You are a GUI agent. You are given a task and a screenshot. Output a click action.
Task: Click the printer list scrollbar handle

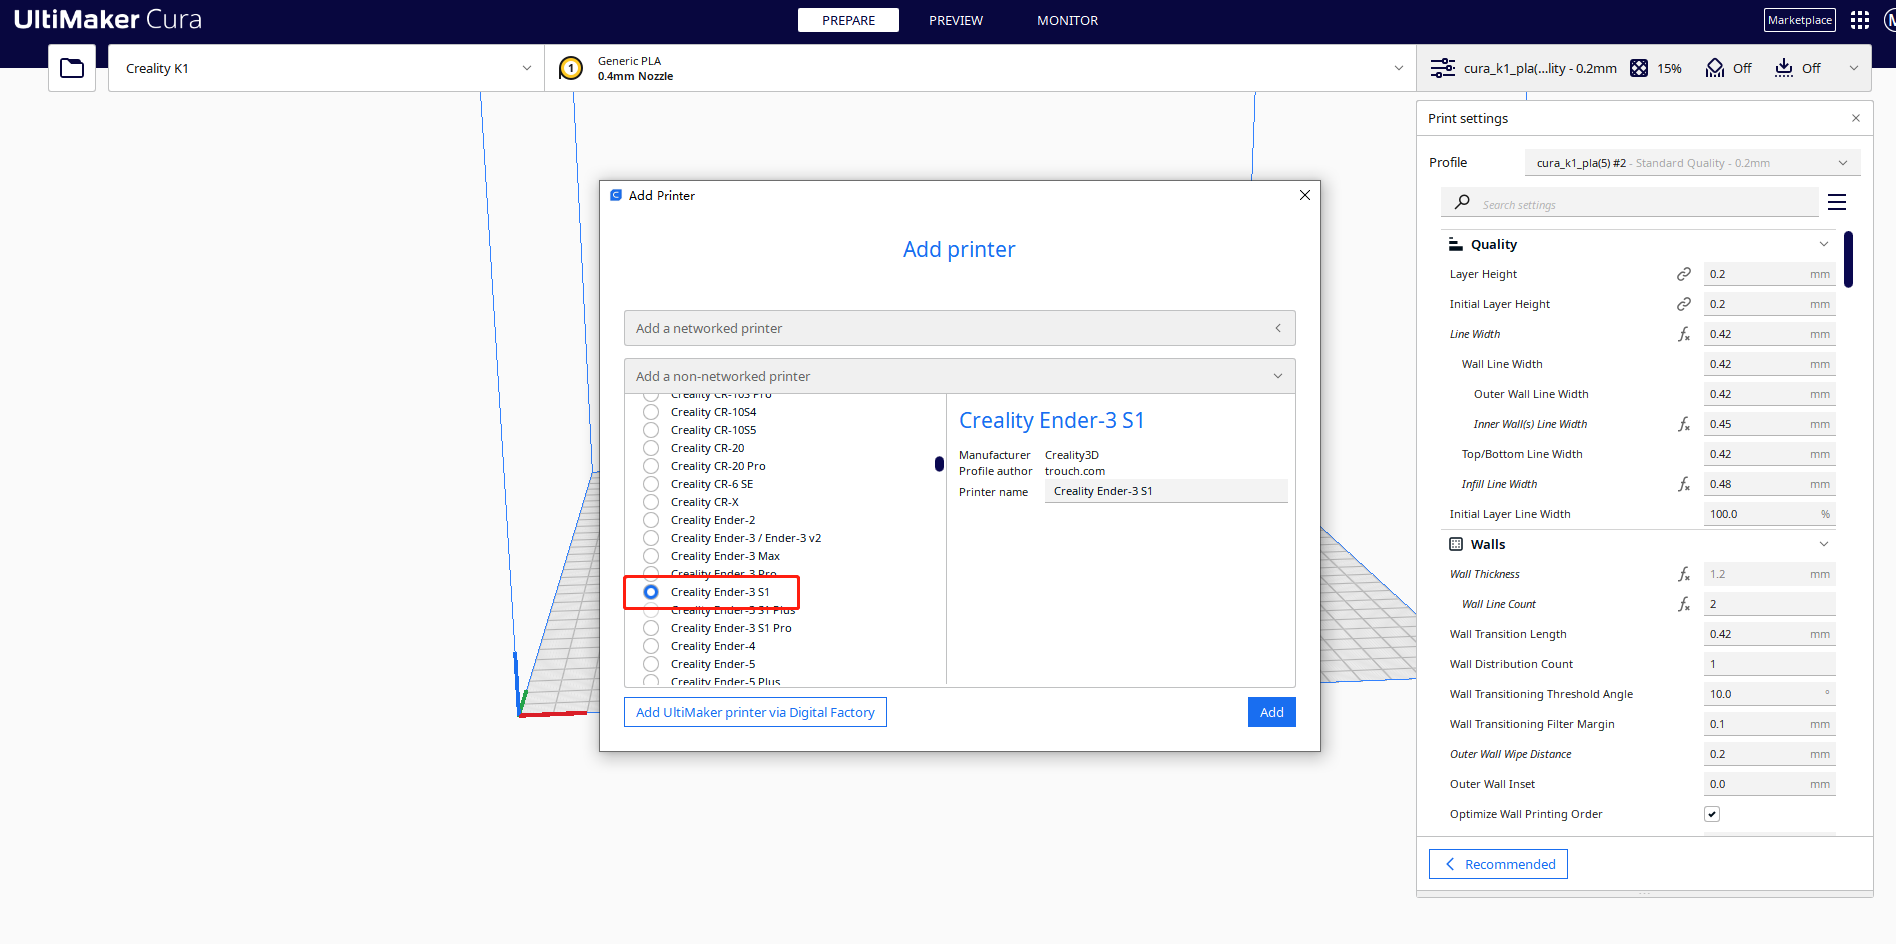pos(939,463)
